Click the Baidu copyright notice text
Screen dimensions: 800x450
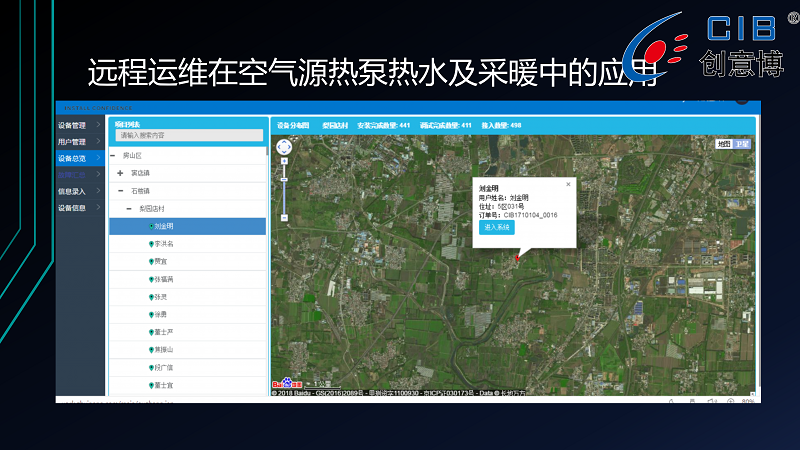(398, 393)
